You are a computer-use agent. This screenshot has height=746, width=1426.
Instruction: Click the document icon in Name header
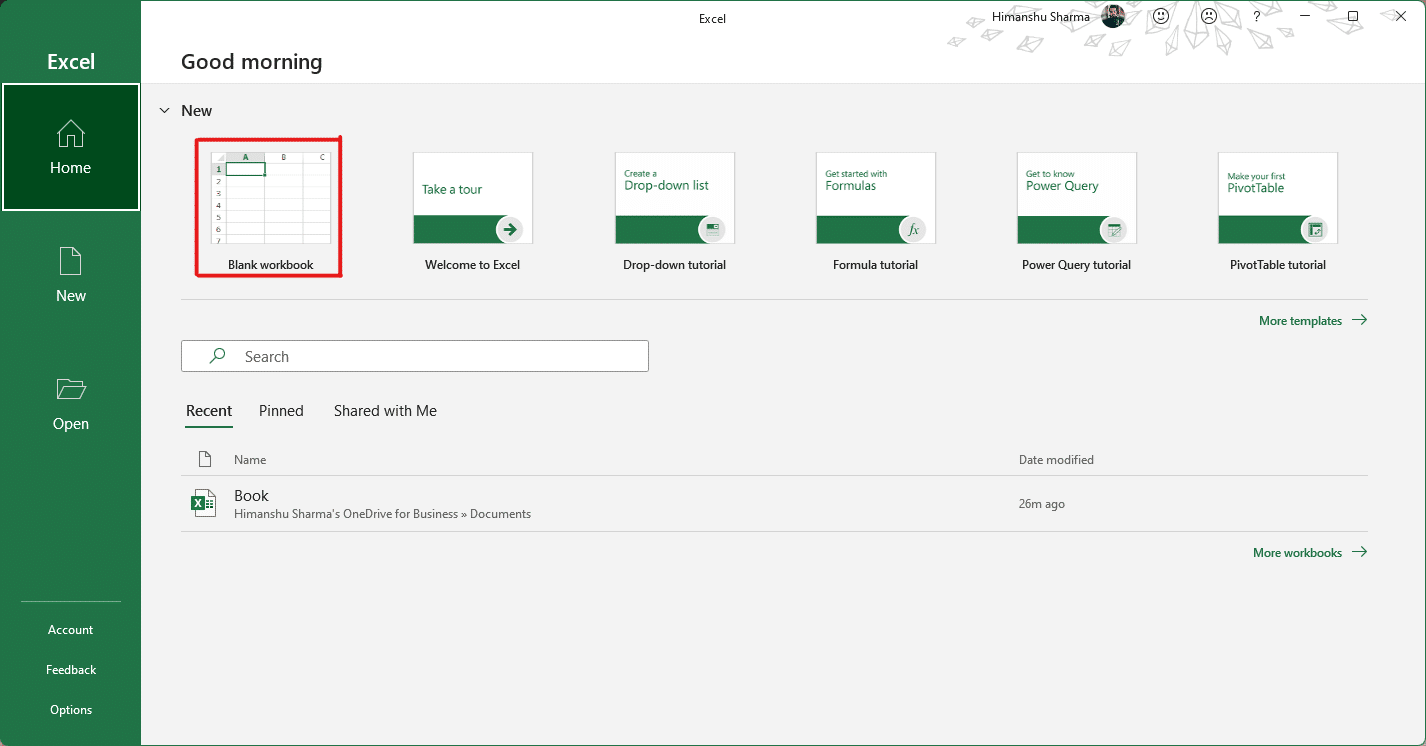click(205, 459)
